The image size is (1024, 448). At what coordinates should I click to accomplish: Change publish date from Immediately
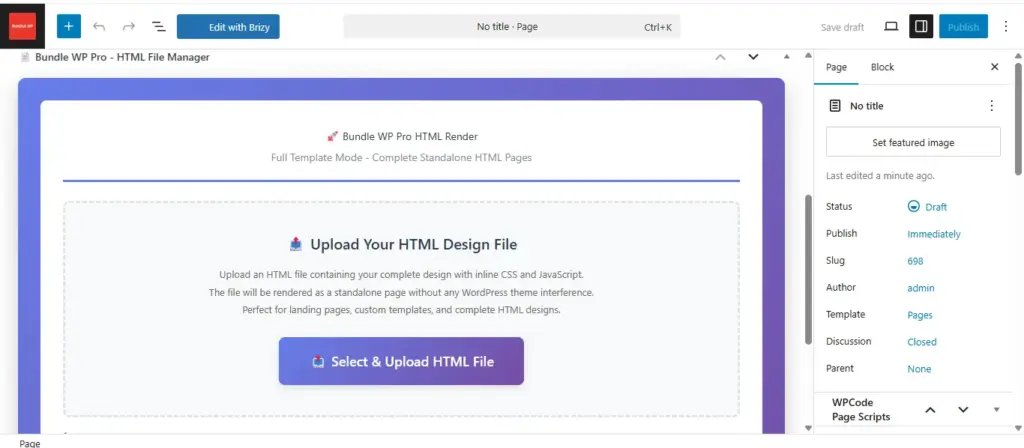pyautogui.click(x=934, y=234)
